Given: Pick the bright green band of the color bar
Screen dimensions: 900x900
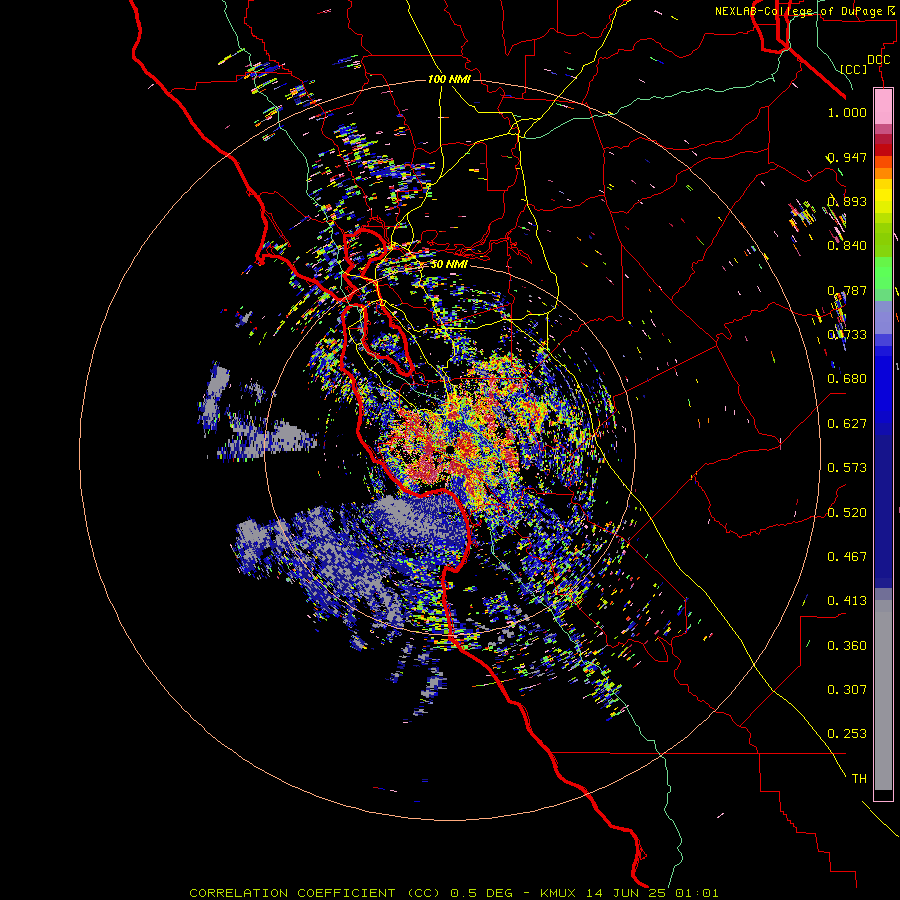Looking at the screenshot, I should point(883,272).
